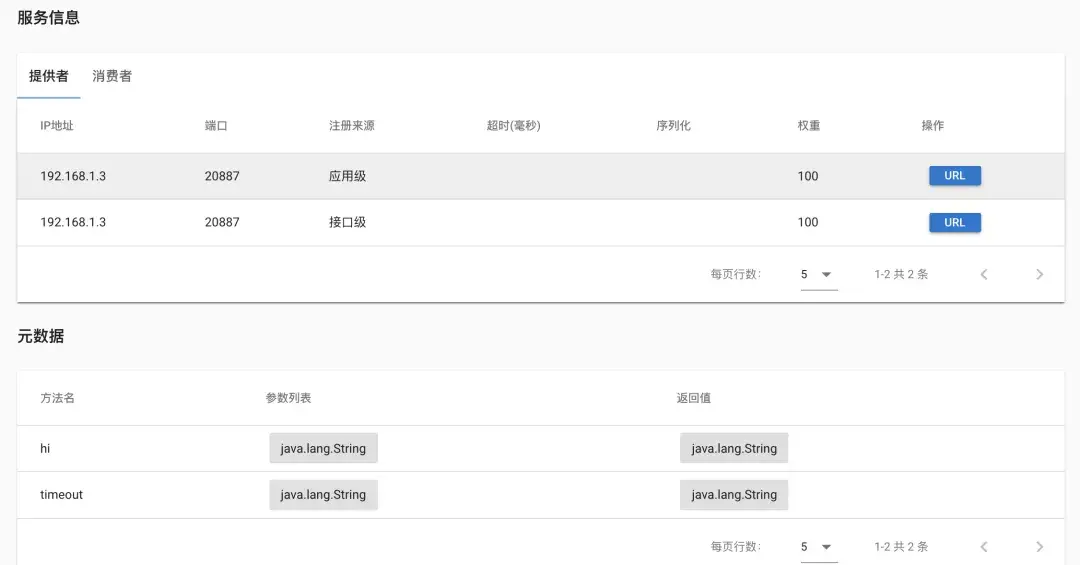This screenshot has height=565, width=1080.
Task: Open rows-per-page dropdown in metadata table
Action: pos(818,546)
